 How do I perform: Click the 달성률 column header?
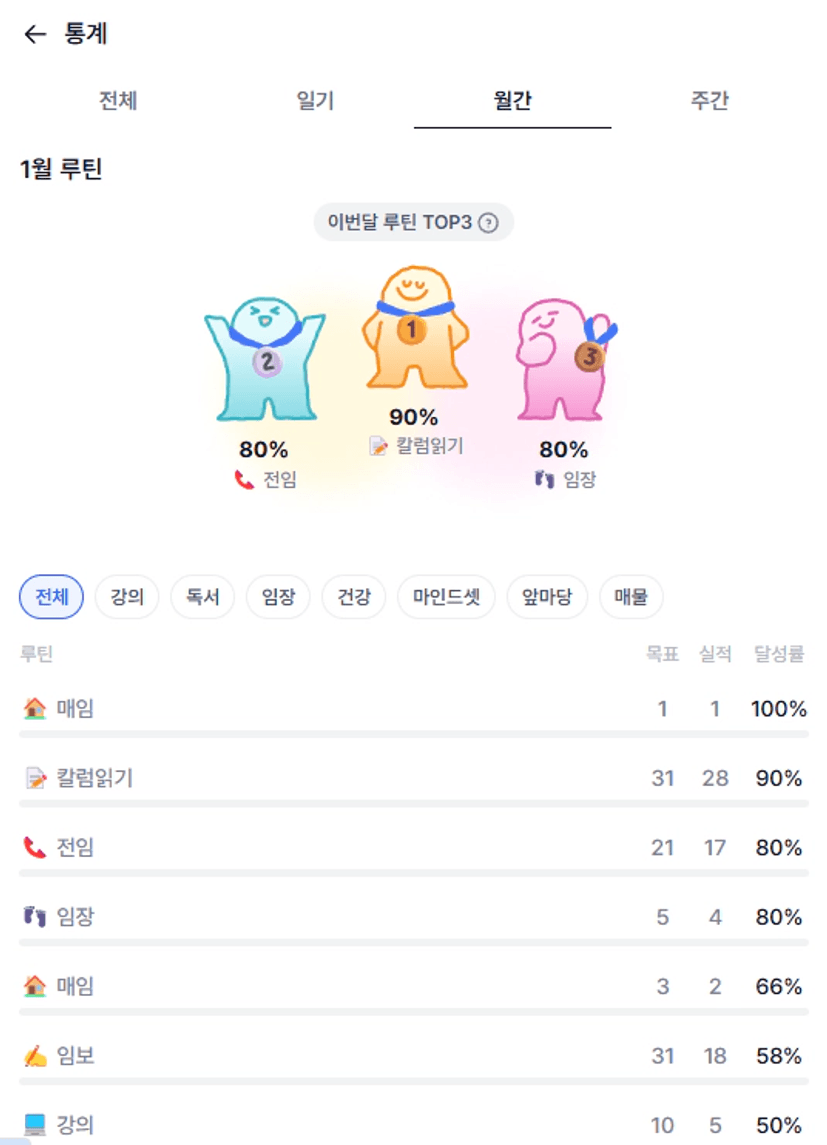click(779, 655)
